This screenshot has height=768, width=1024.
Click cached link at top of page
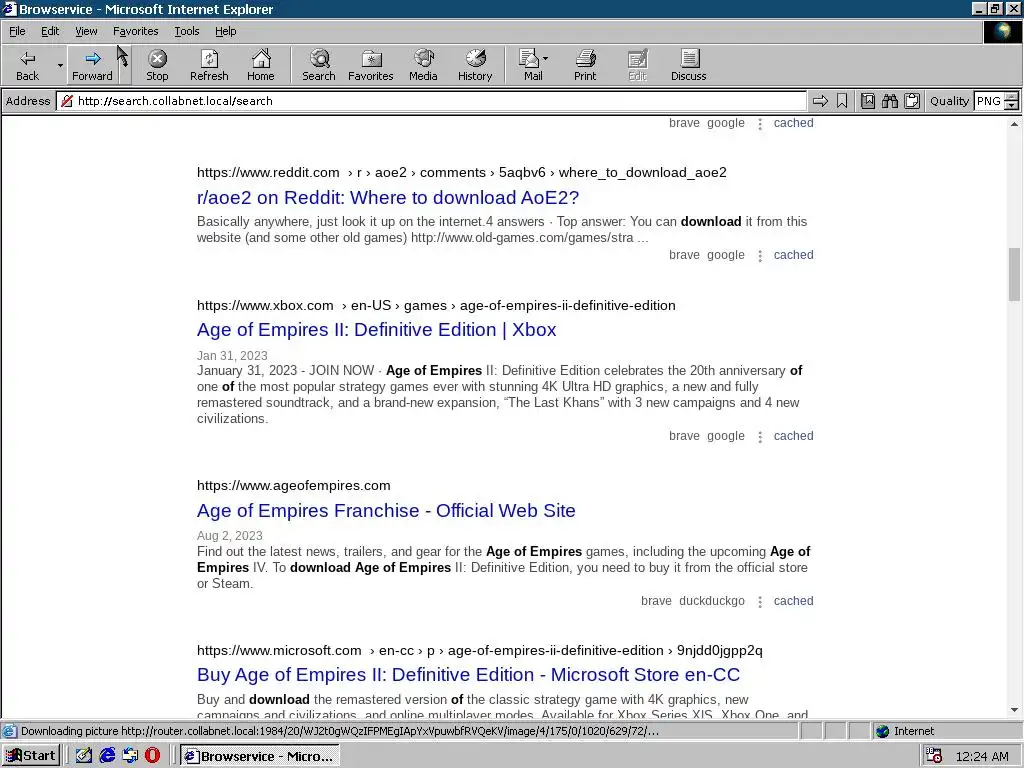click(793, 123)
